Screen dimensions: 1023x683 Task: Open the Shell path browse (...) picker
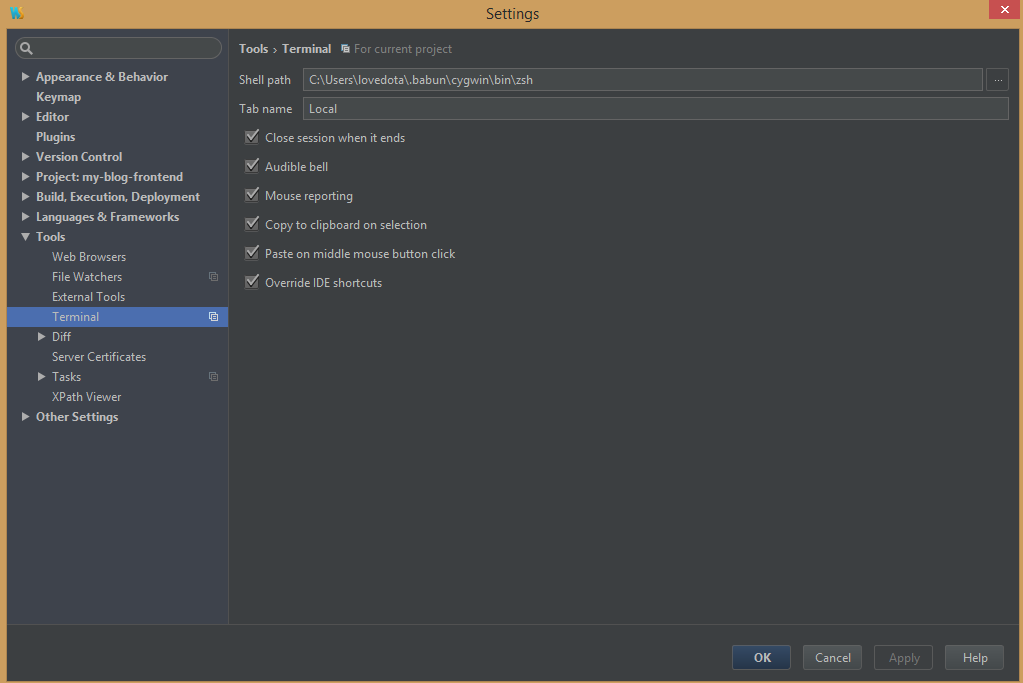(x=997, y=79)
